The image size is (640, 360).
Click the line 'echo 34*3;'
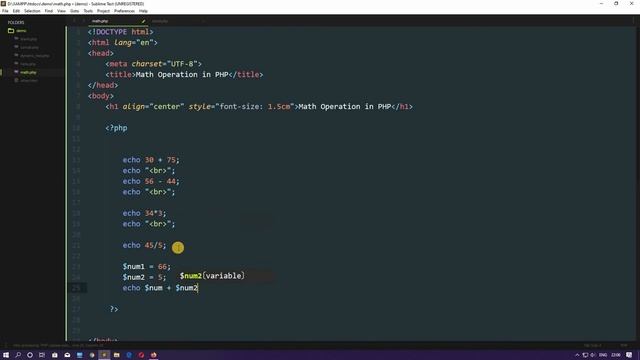coord(144,213)
